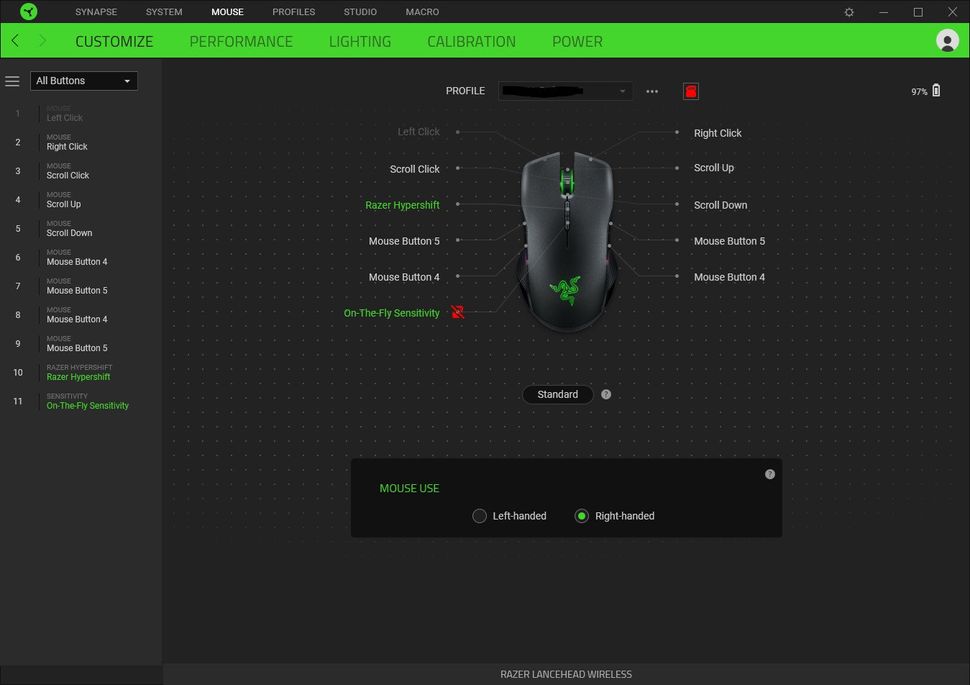Expand the help tooltip beside Standard

[606, 394]
